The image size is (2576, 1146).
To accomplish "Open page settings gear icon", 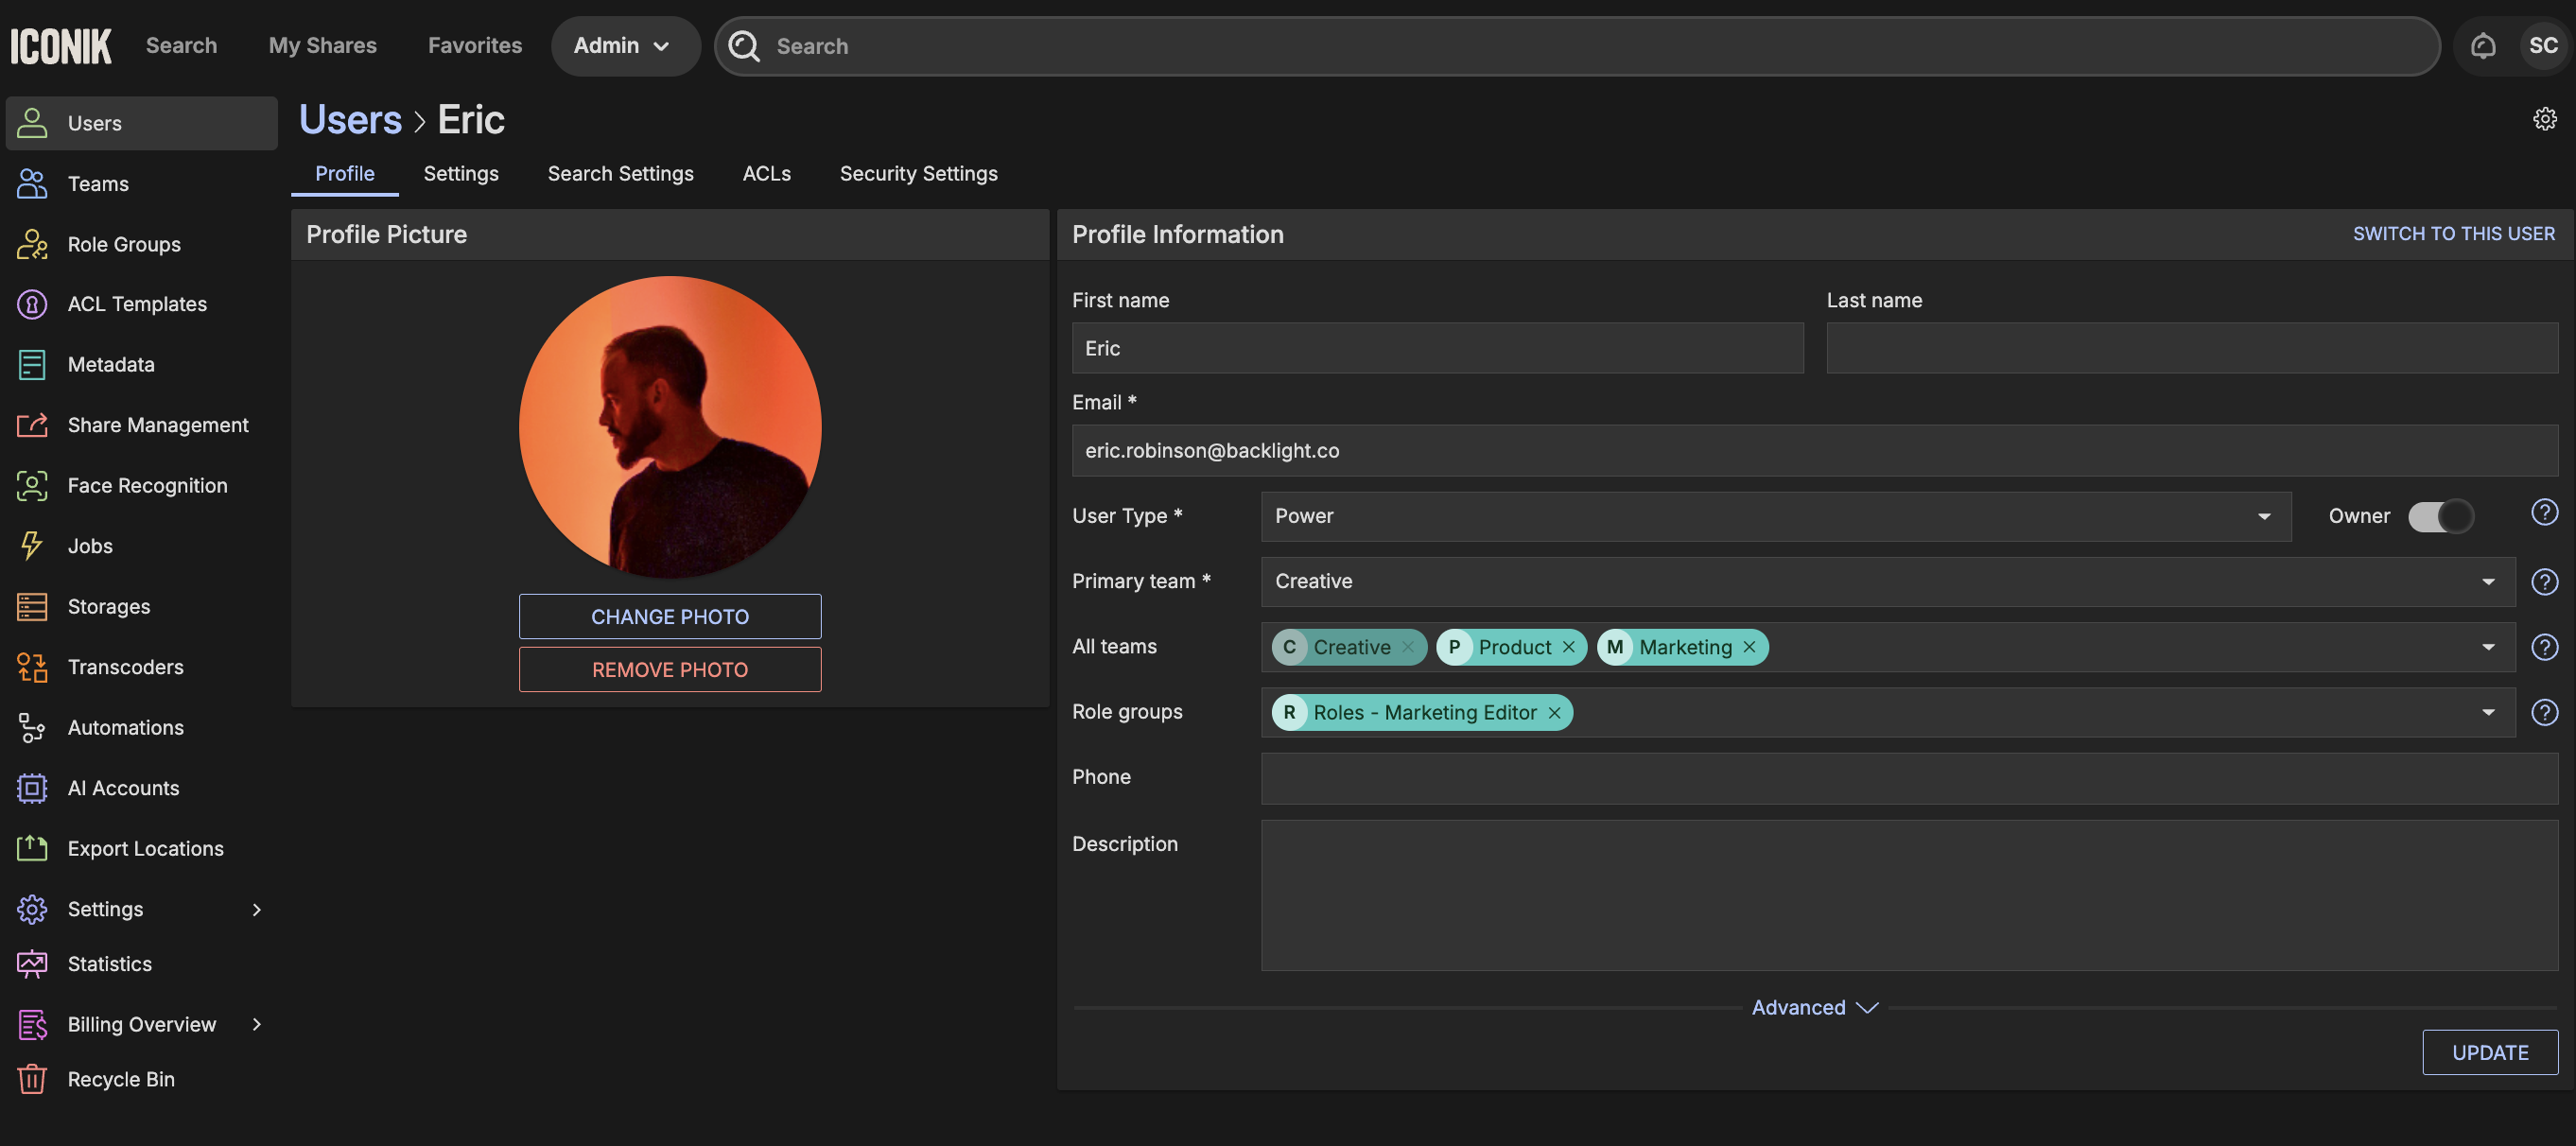I will (x=2544, y=119).
